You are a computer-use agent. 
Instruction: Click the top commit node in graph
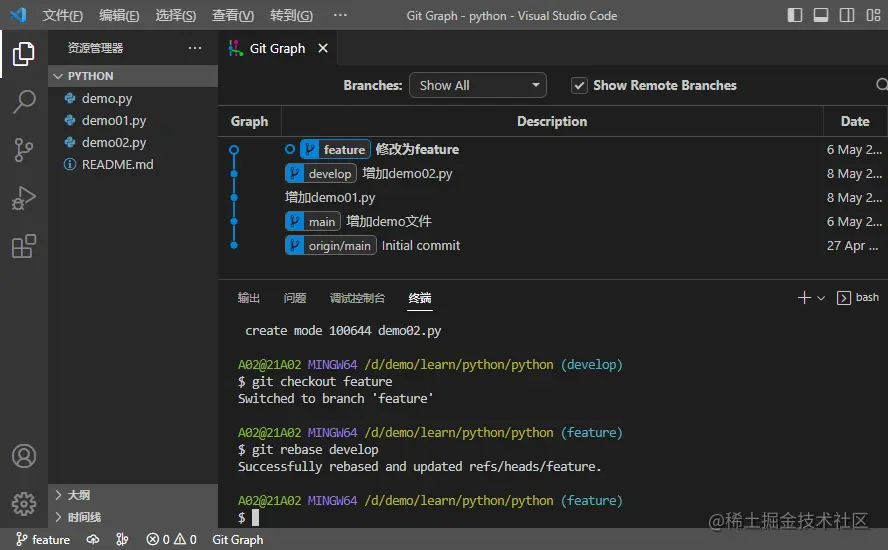pyautogui.click(x=234, y=150)
